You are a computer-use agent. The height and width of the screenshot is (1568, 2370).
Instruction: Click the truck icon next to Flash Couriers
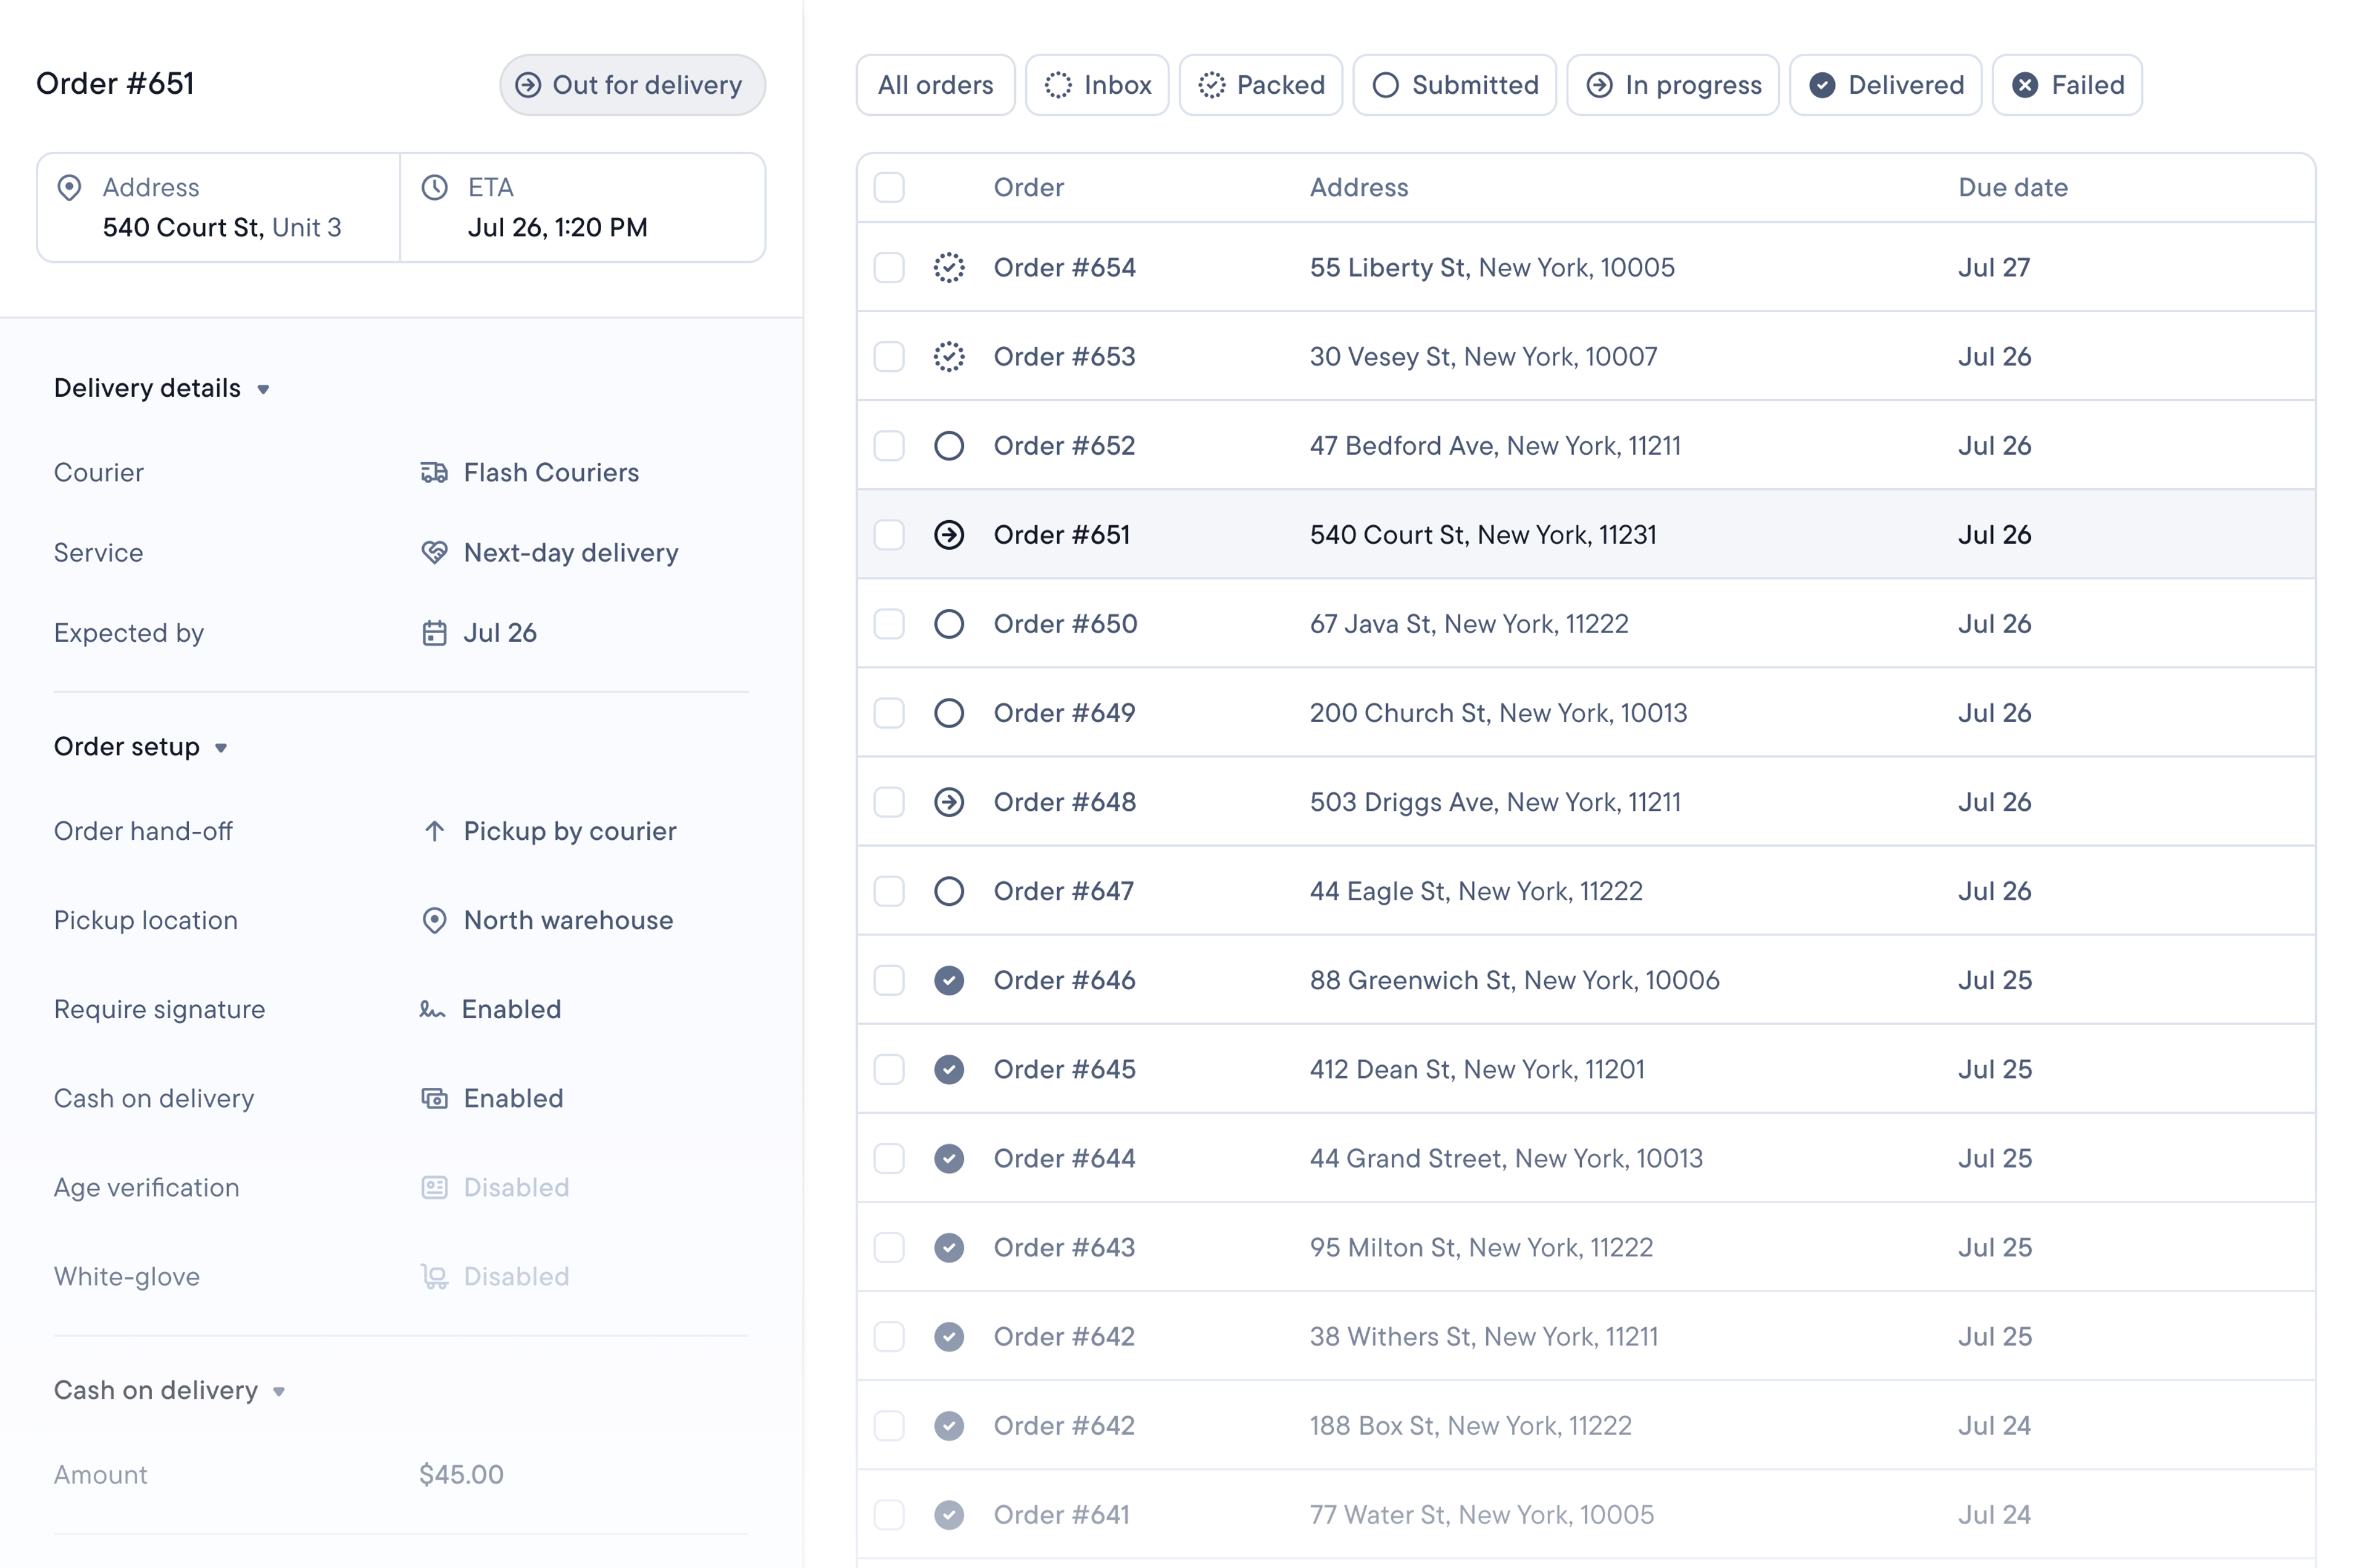(x=434, y=472)
